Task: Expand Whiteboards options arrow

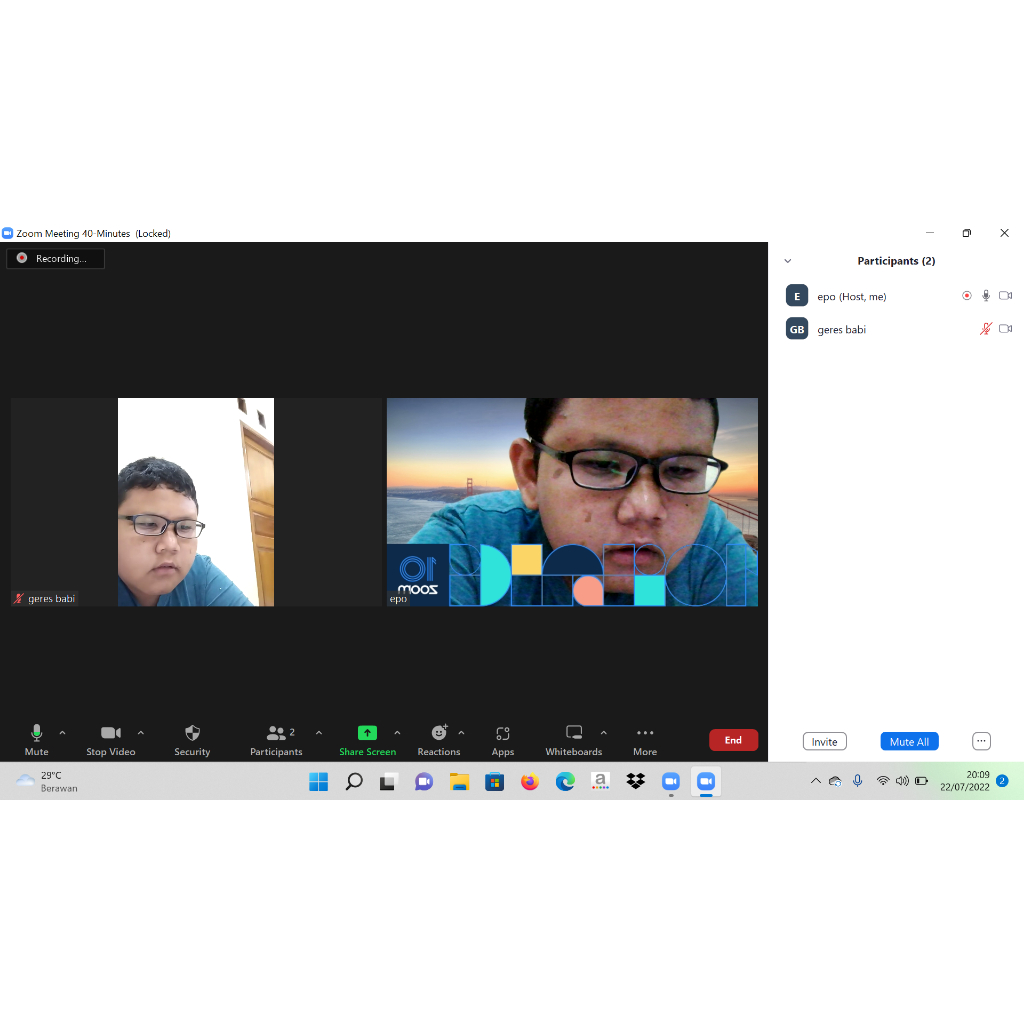Action: 603,733
